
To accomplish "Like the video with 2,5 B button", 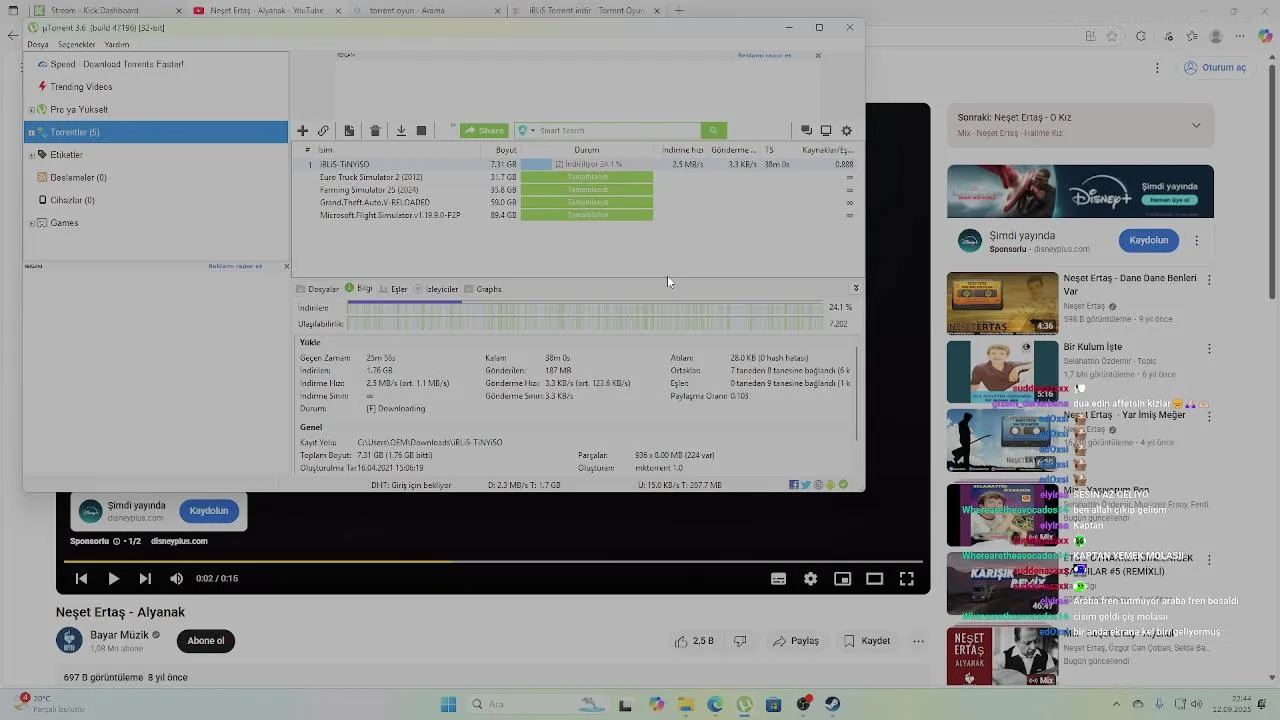I will (695, 641).
